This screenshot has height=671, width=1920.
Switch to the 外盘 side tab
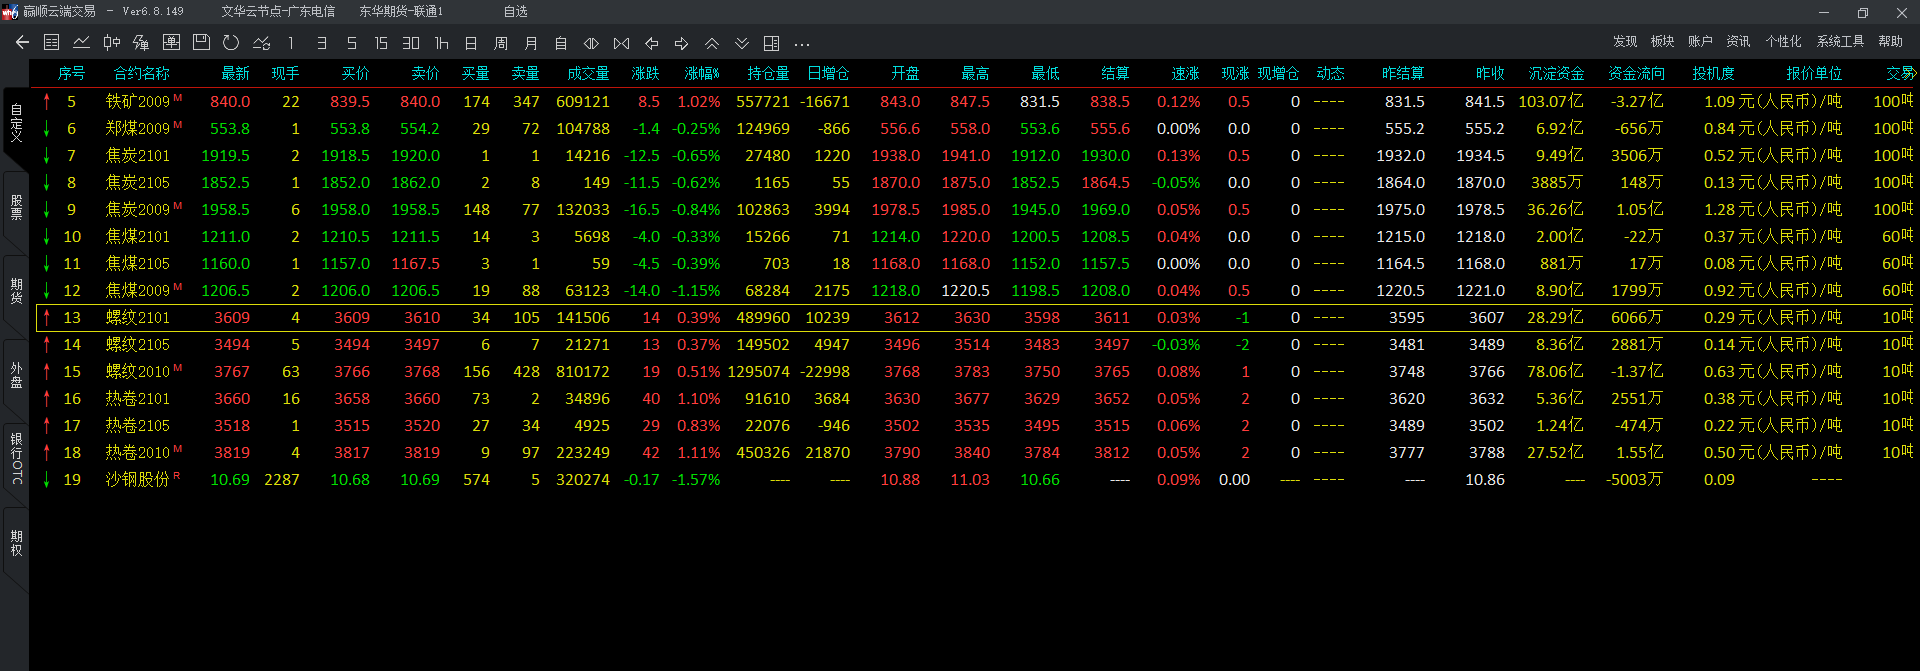click(16, 375)
